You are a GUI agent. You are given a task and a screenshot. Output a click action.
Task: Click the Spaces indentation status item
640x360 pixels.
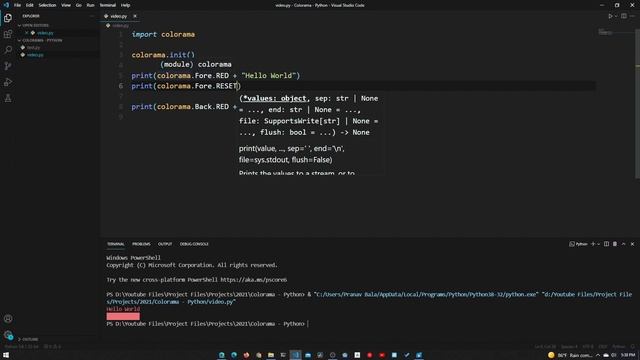[569, 347]
